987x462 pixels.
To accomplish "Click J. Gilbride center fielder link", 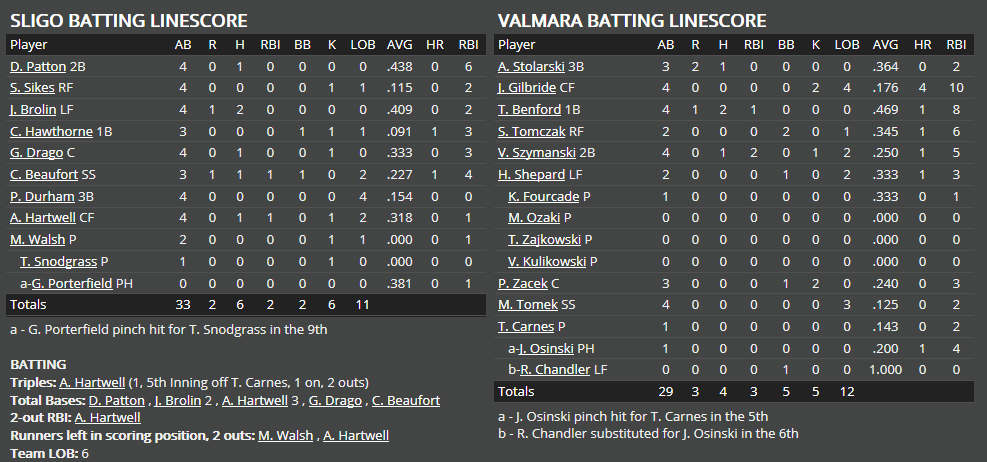I will coord(526,88).
